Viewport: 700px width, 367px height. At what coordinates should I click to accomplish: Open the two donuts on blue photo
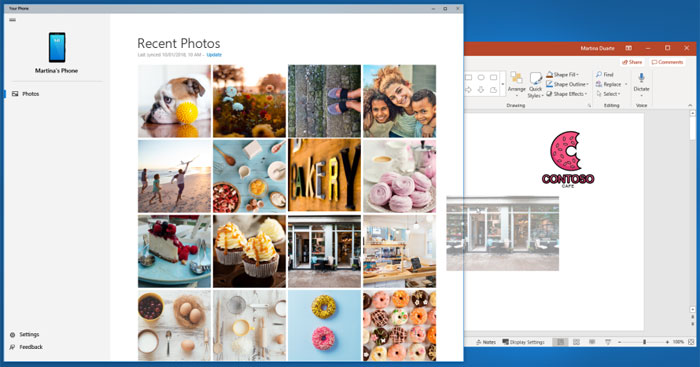[325, 325]
